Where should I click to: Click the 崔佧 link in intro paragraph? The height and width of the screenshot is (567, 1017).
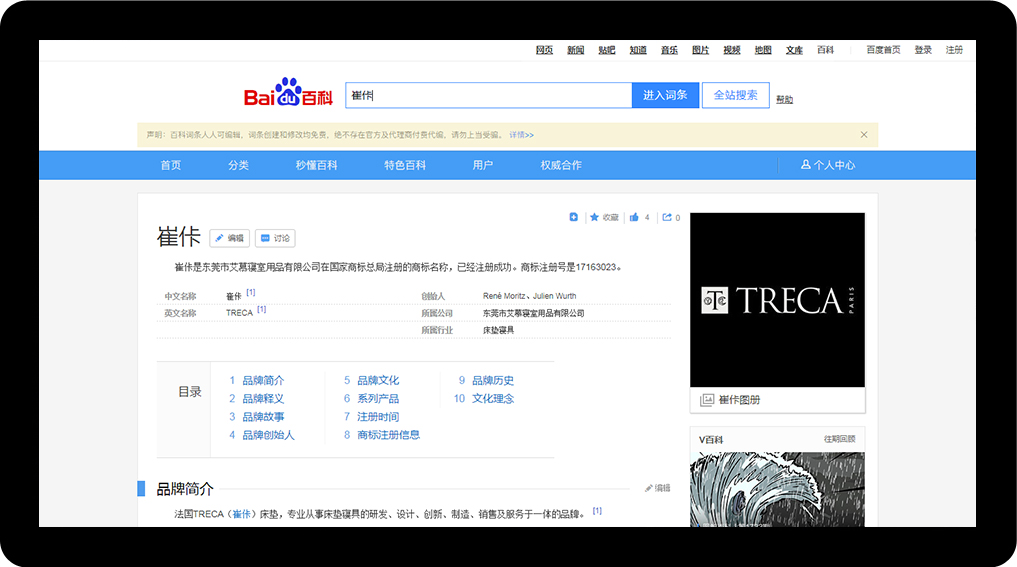[241, 514]
